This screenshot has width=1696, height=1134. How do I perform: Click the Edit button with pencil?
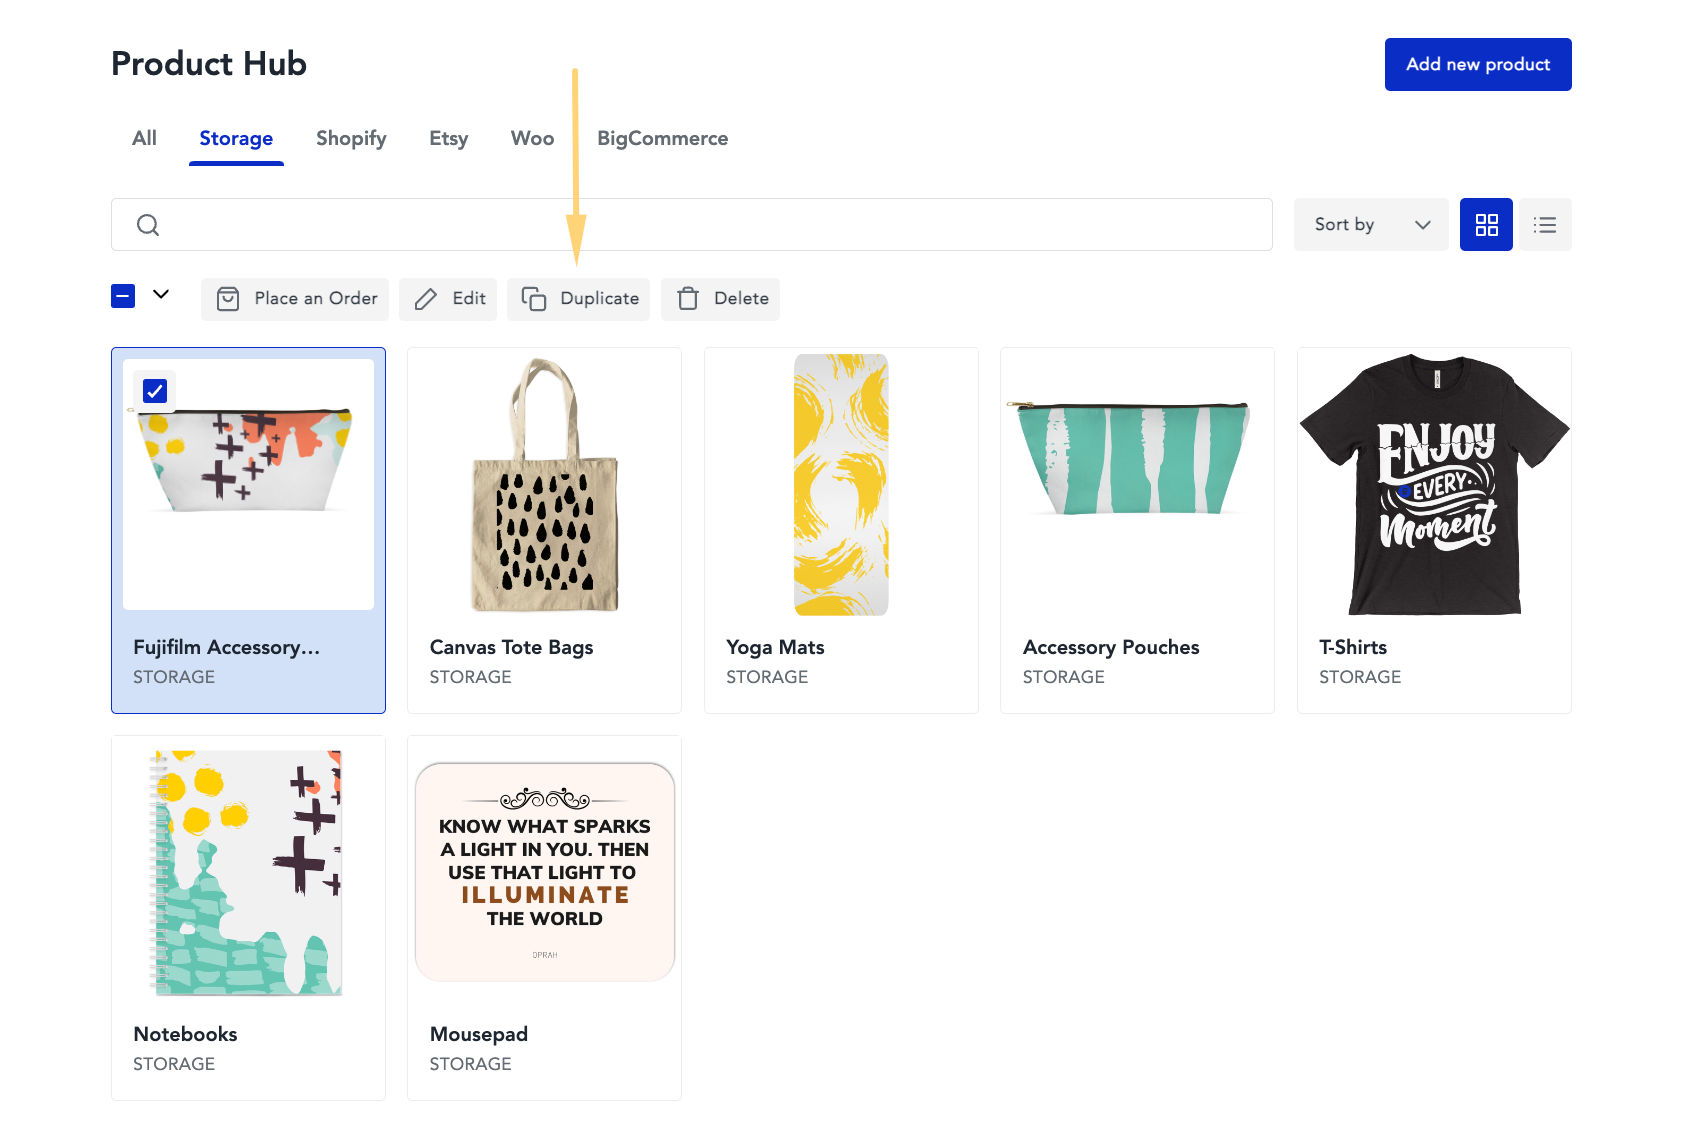pyautogui.click(x=448, y=299)
